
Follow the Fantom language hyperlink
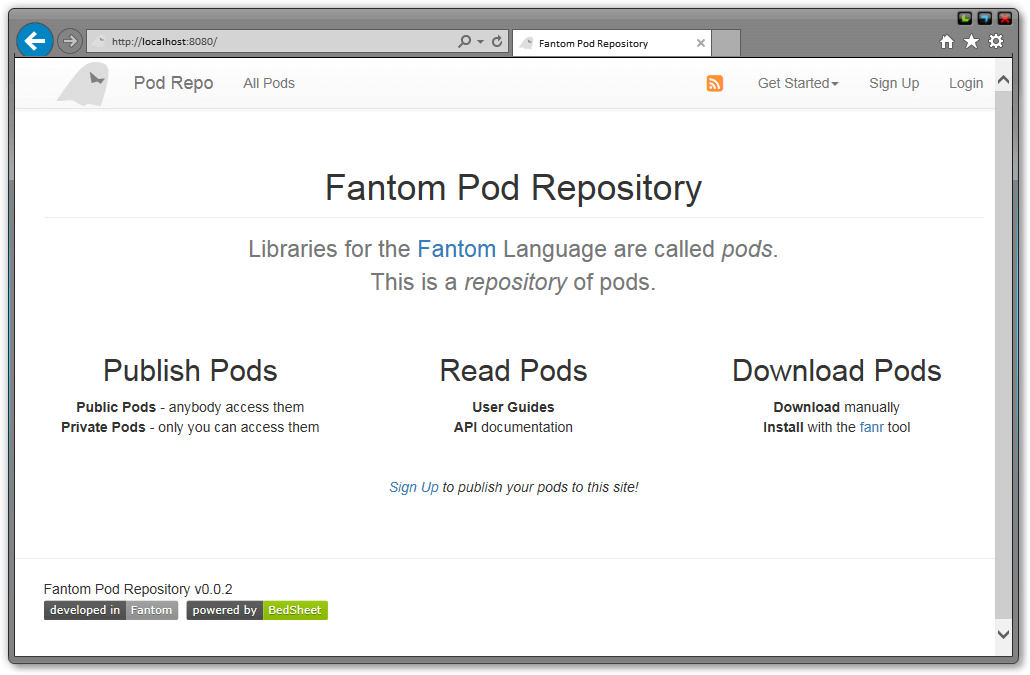coord(457,249)
